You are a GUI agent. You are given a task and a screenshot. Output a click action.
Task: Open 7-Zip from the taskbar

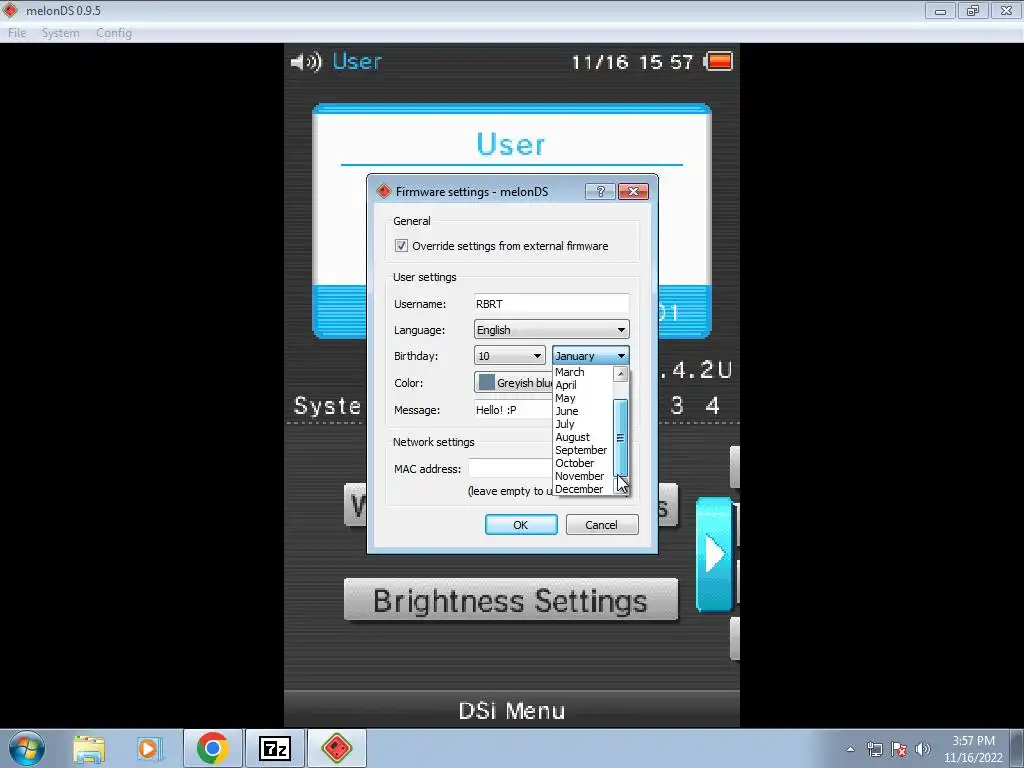tap(274, 748)
